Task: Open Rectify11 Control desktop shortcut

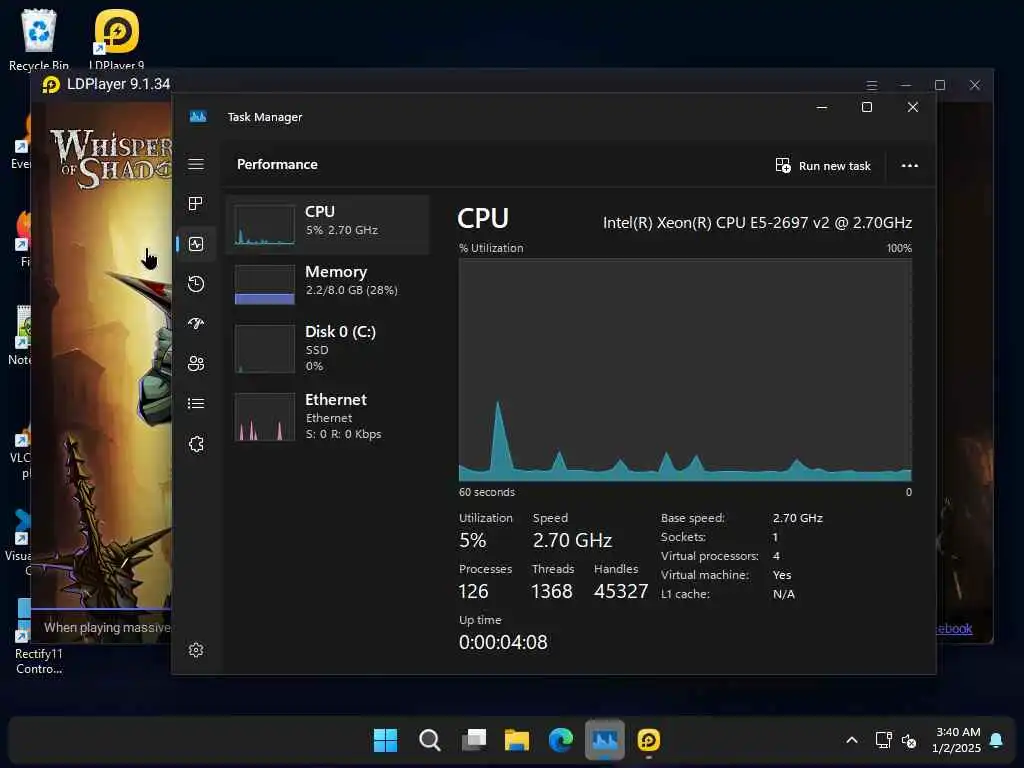Action: (x=39, y=637)
